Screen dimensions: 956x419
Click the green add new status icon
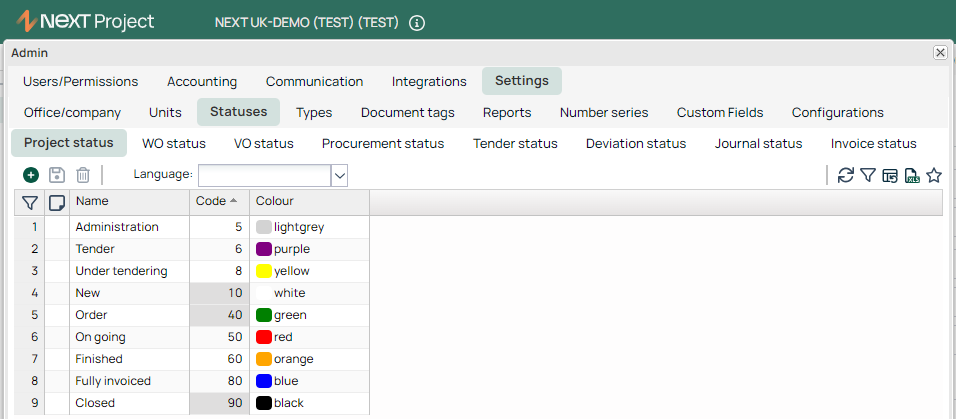tap(31, 176)
